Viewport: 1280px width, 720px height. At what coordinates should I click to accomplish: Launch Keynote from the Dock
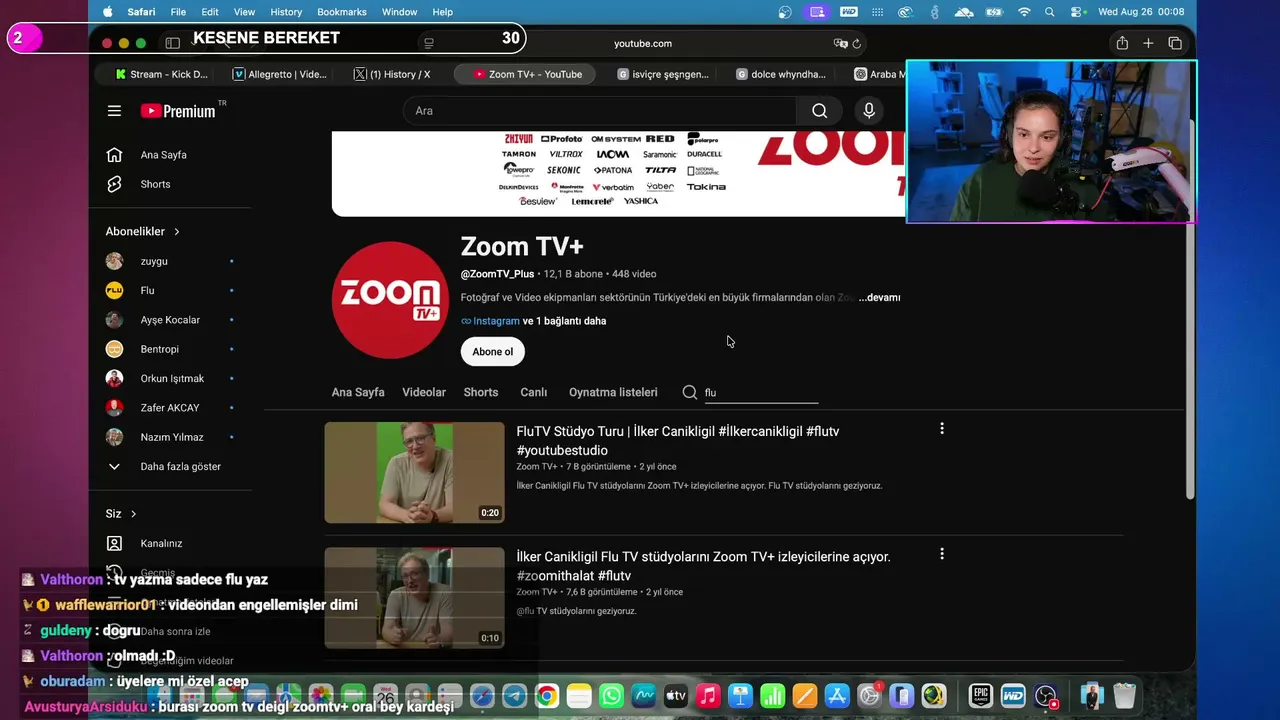(740, 696)
